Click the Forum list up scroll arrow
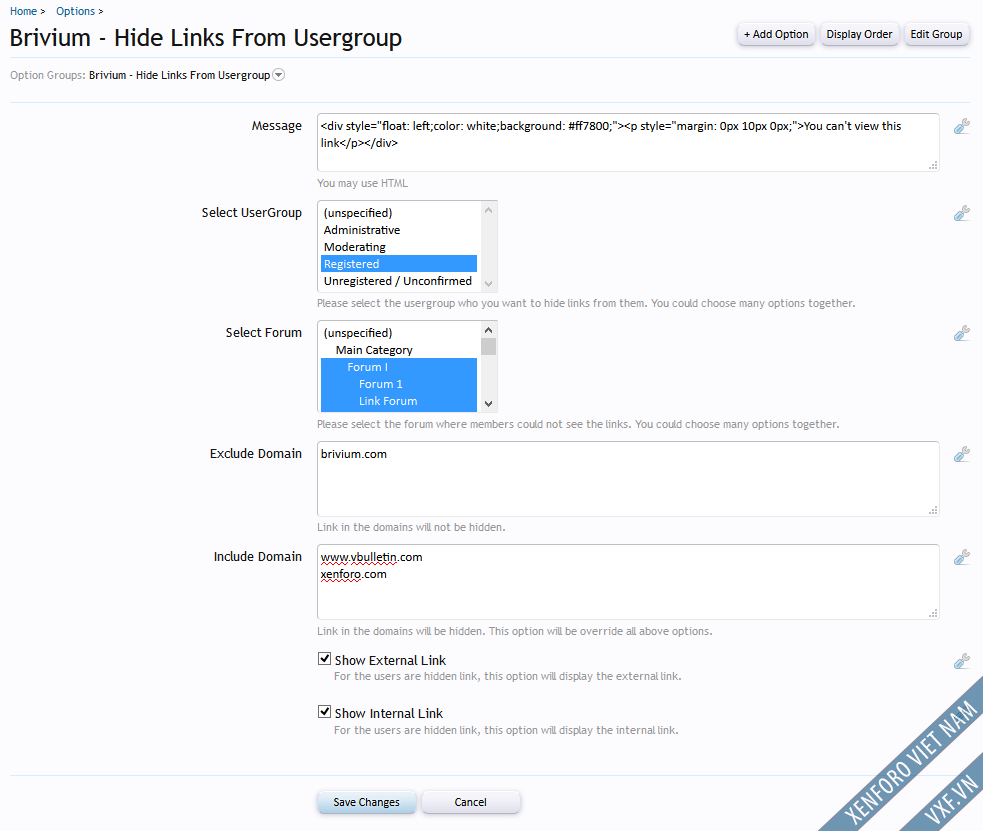983x831 pixels. (x=488, y=330)
